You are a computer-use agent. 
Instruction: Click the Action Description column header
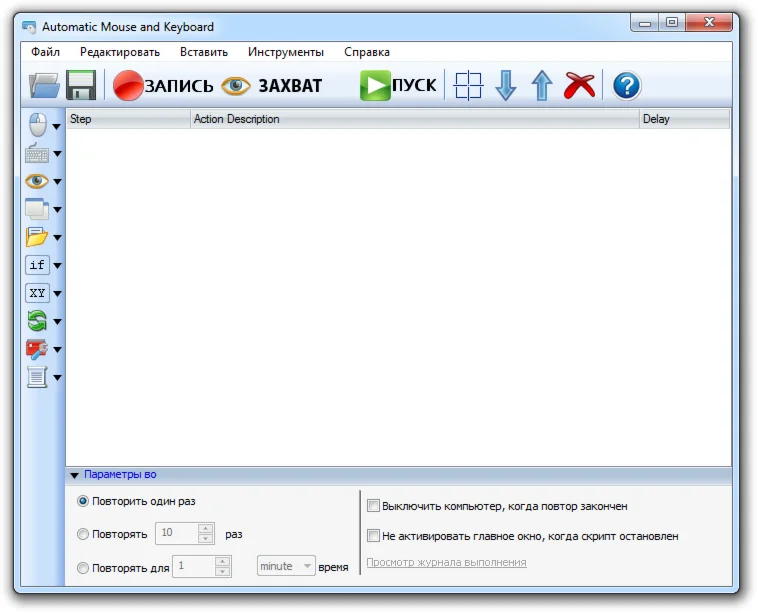415,119
